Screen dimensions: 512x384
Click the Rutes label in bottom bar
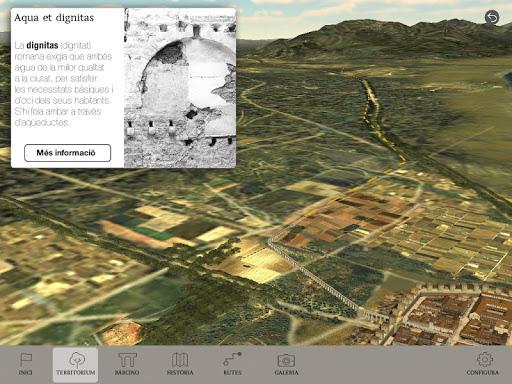(232, 372)
